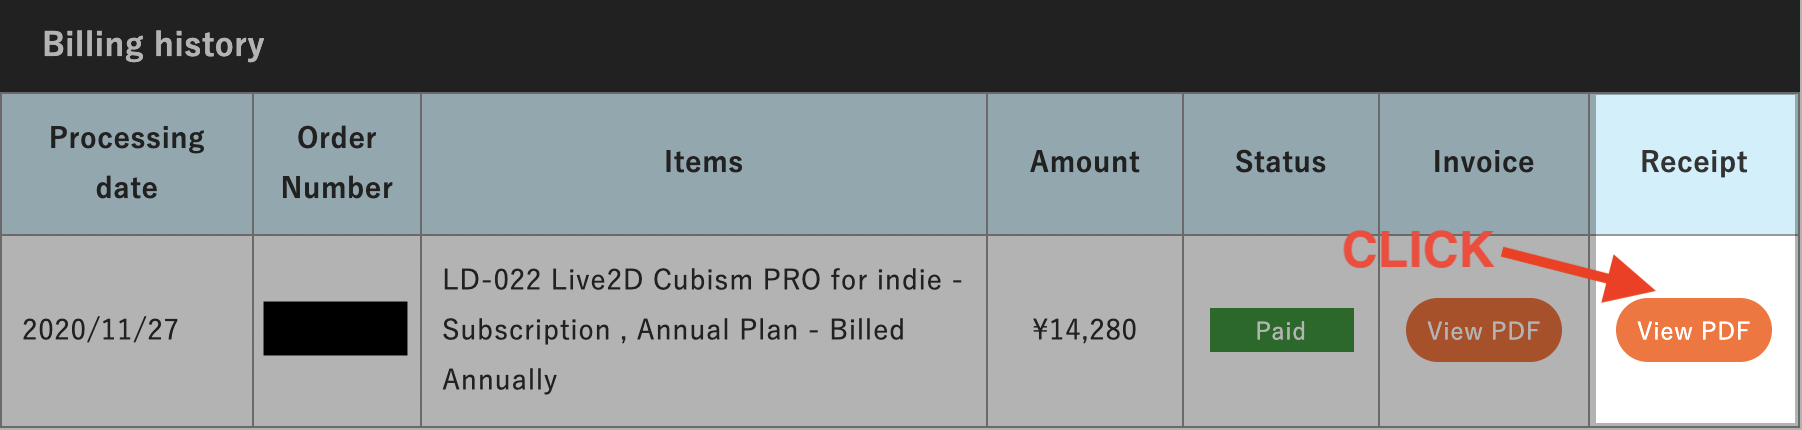The image size is (1802, 430).
Task: Click the Items column header
Action: pos(704,163)
